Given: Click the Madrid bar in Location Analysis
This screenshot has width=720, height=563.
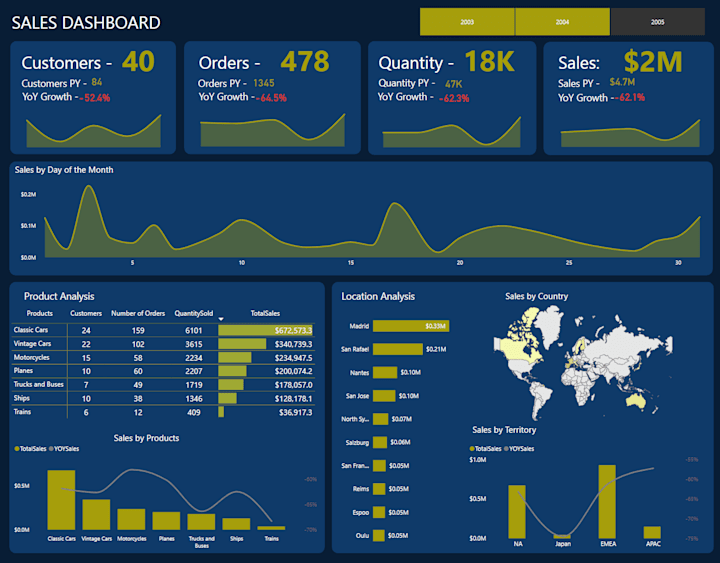Looking at the screenshot, I should [x=411, y=326].
